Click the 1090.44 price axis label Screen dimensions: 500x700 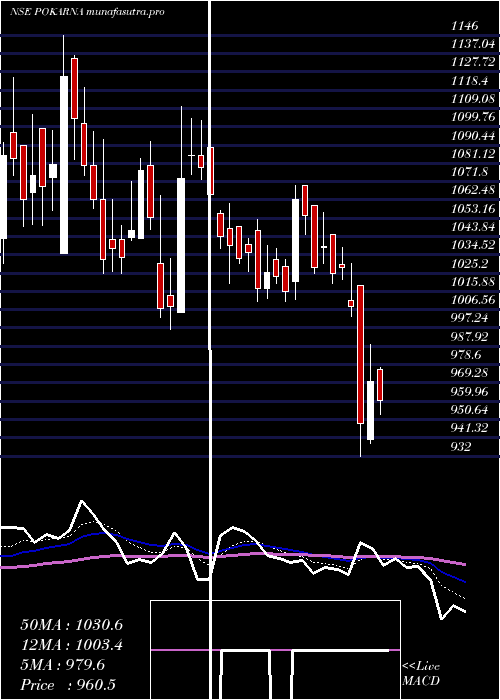(473, 135)
